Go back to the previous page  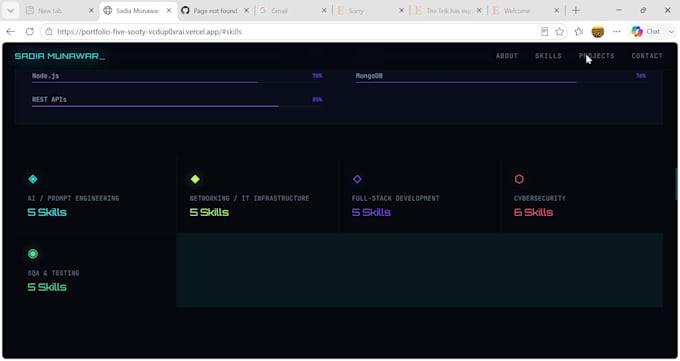pyautogui.click(x=11, y=32)
